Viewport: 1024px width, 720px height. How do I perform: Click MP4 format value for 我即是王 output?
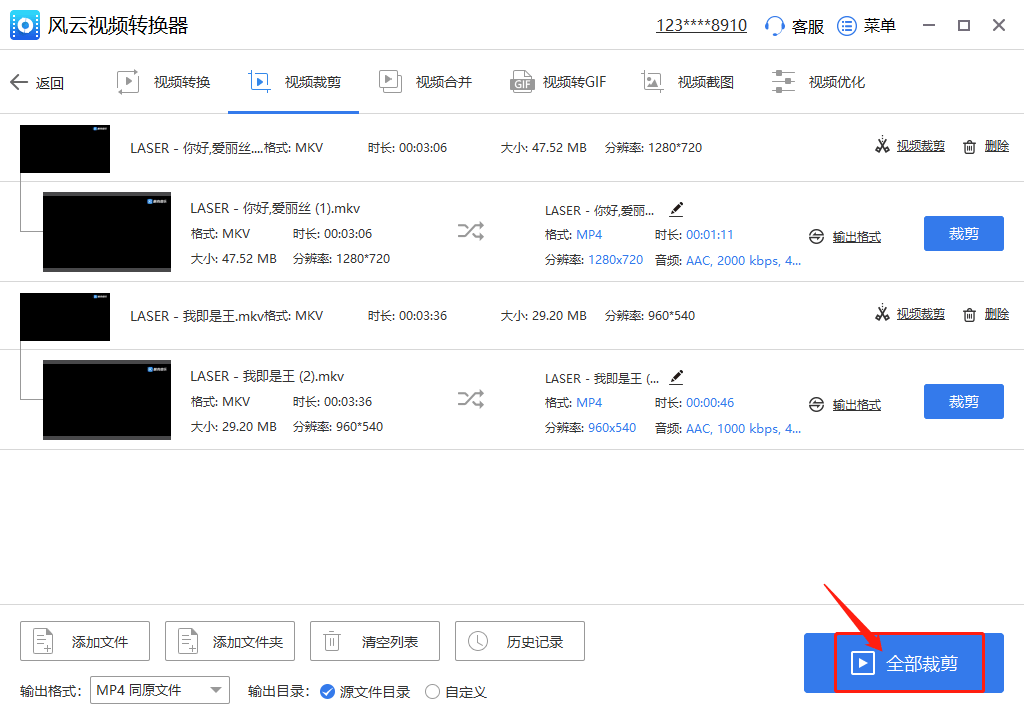coord(589,402)
